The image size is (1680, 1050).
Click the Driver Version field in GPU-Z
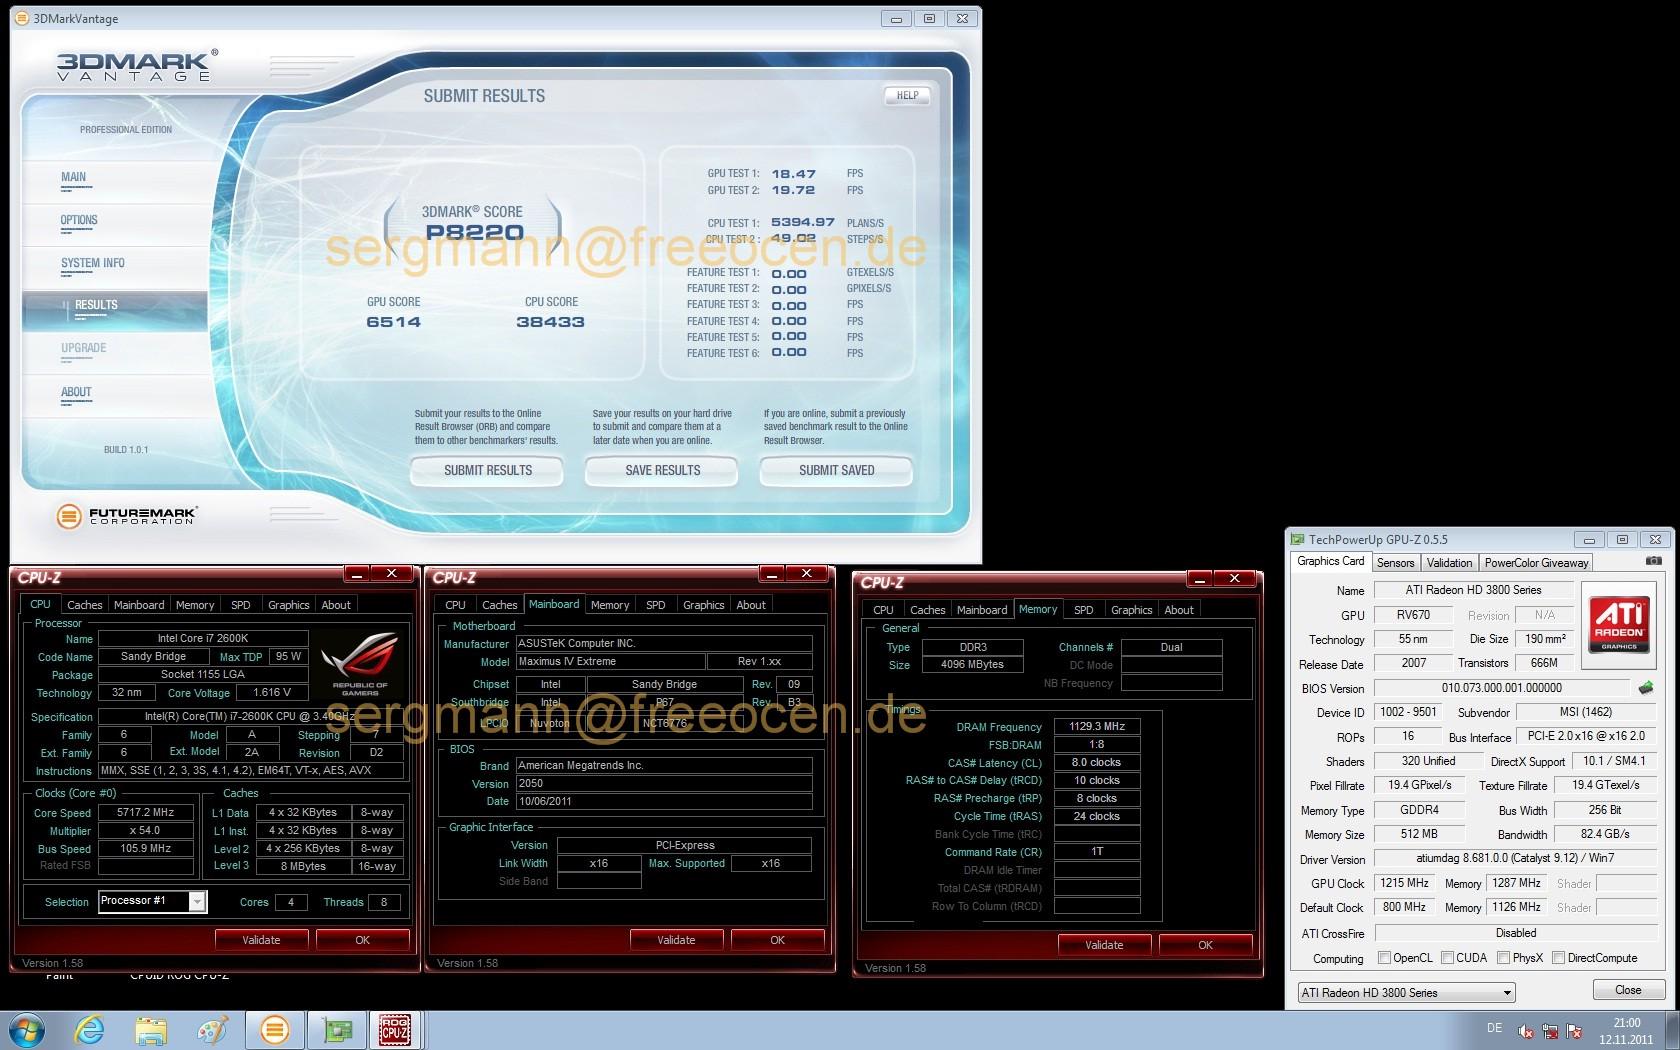click(1515, 858)
